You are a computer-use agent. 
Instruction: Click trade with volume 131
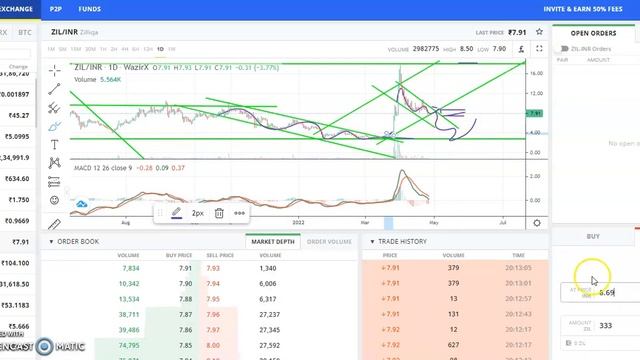(453, 314)
